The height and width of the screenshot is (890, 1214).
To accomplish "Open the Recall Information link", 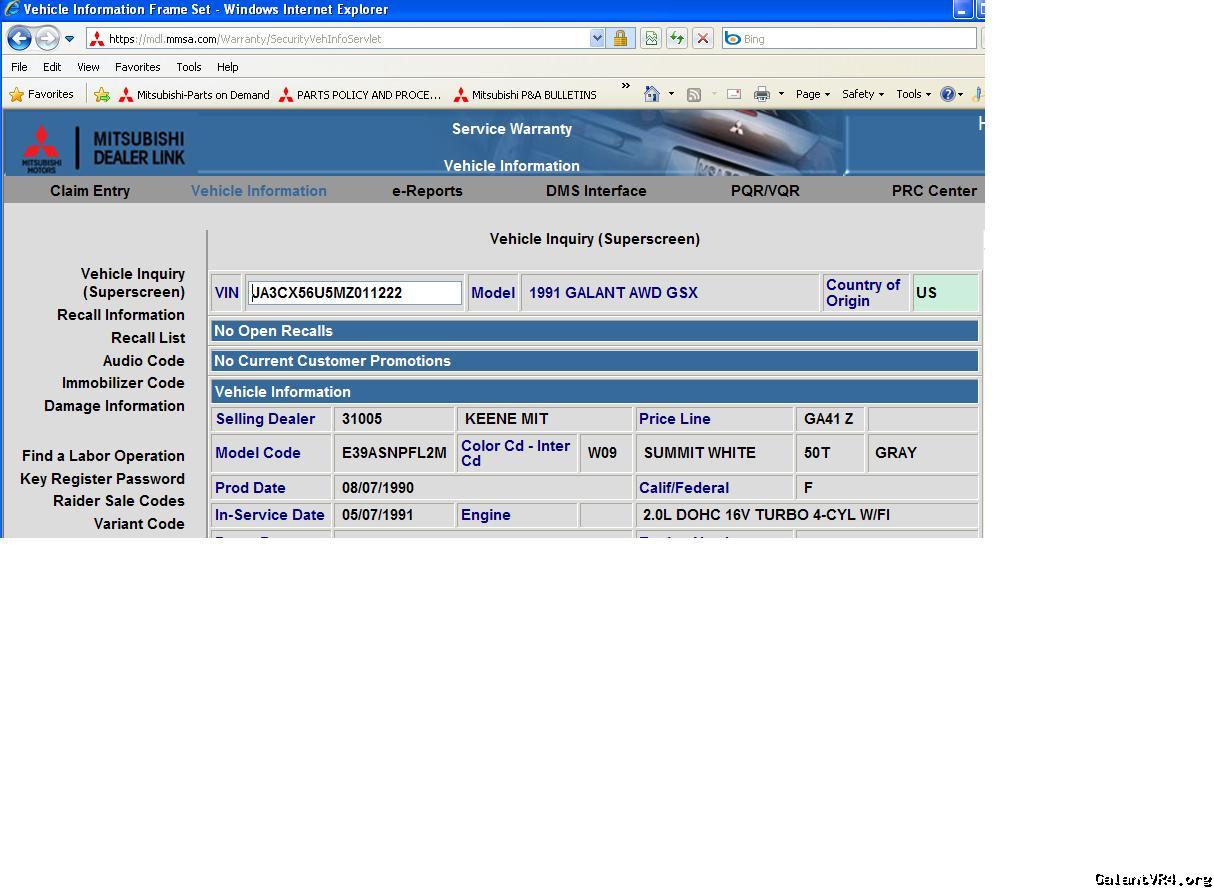I will (x=121, y=315).
